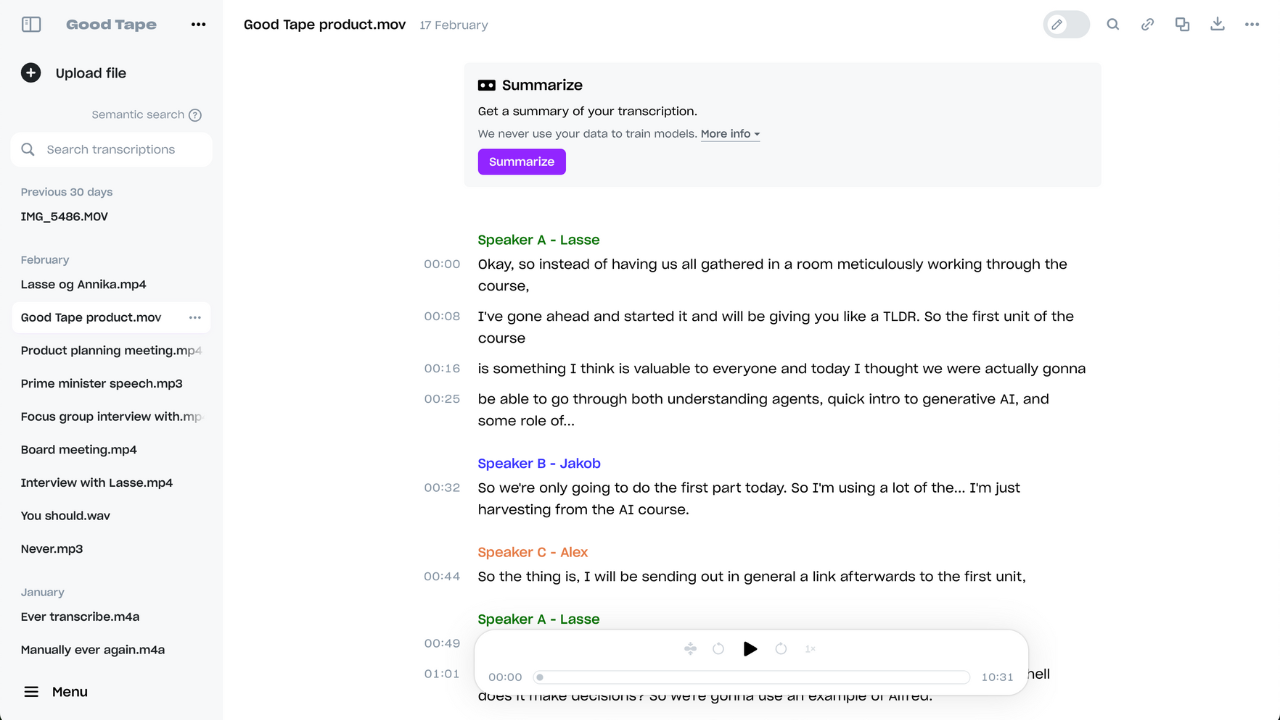Collapse the sidebar panel icon

pos(31,25)
